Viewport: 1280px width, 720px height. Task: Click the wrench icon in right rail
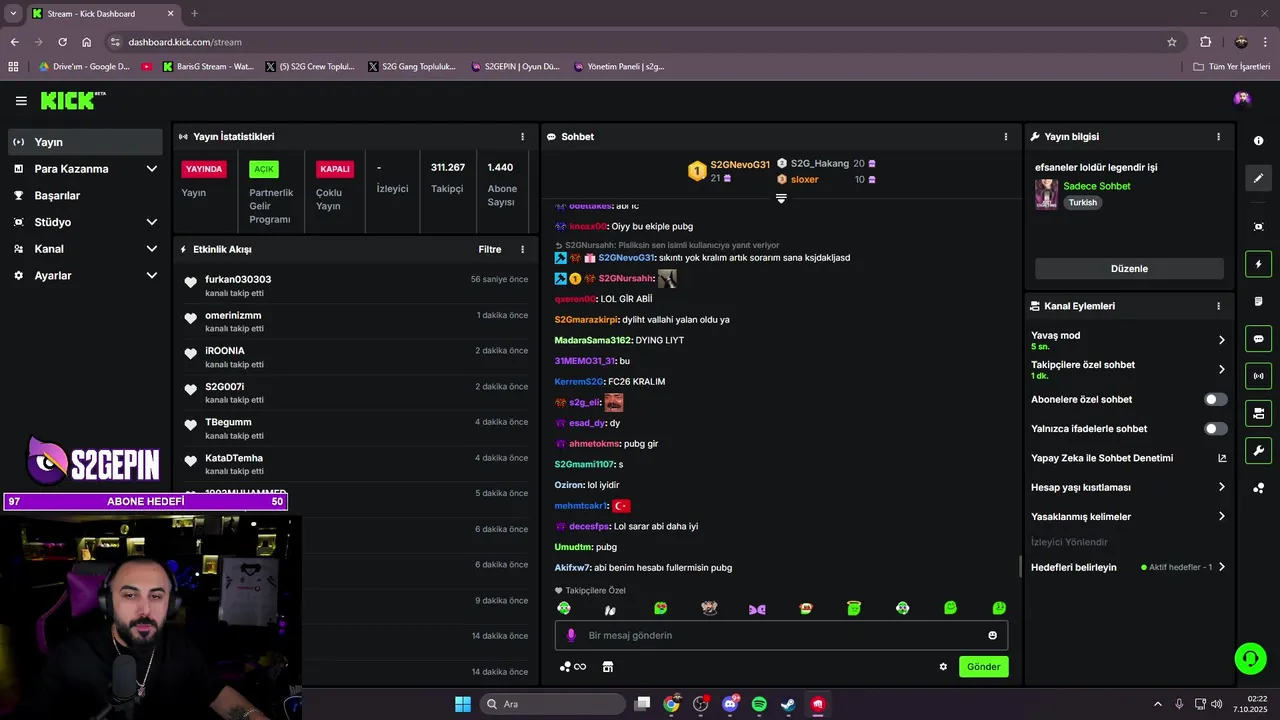tap(1258, 450)
